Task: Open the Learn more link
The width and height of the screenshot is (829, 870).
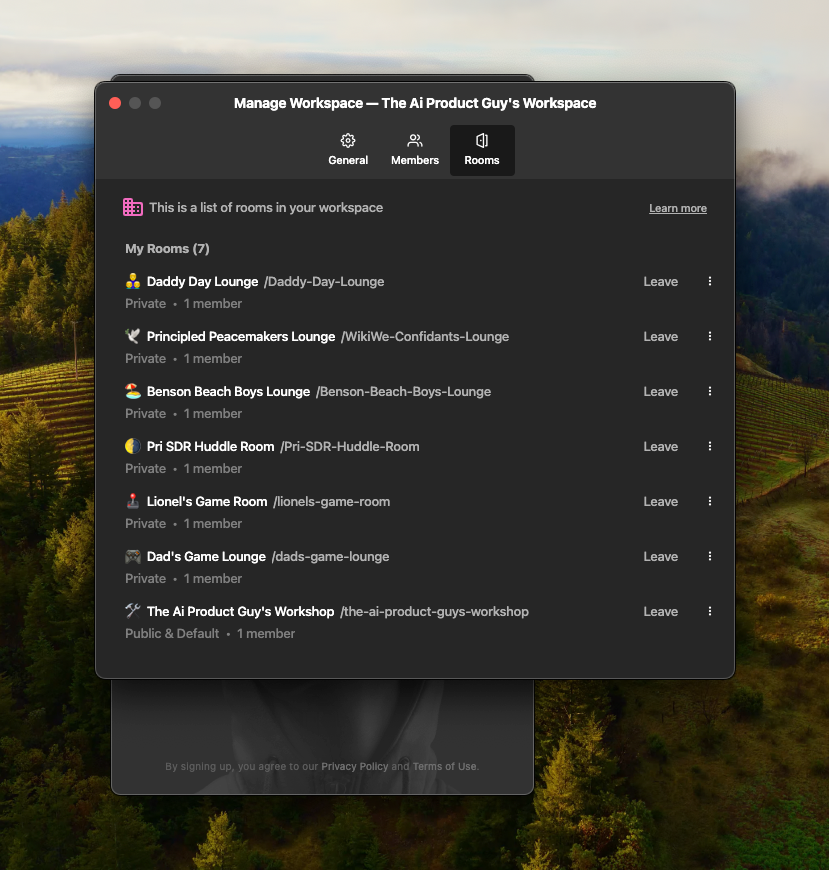Action: pos(678,209)
